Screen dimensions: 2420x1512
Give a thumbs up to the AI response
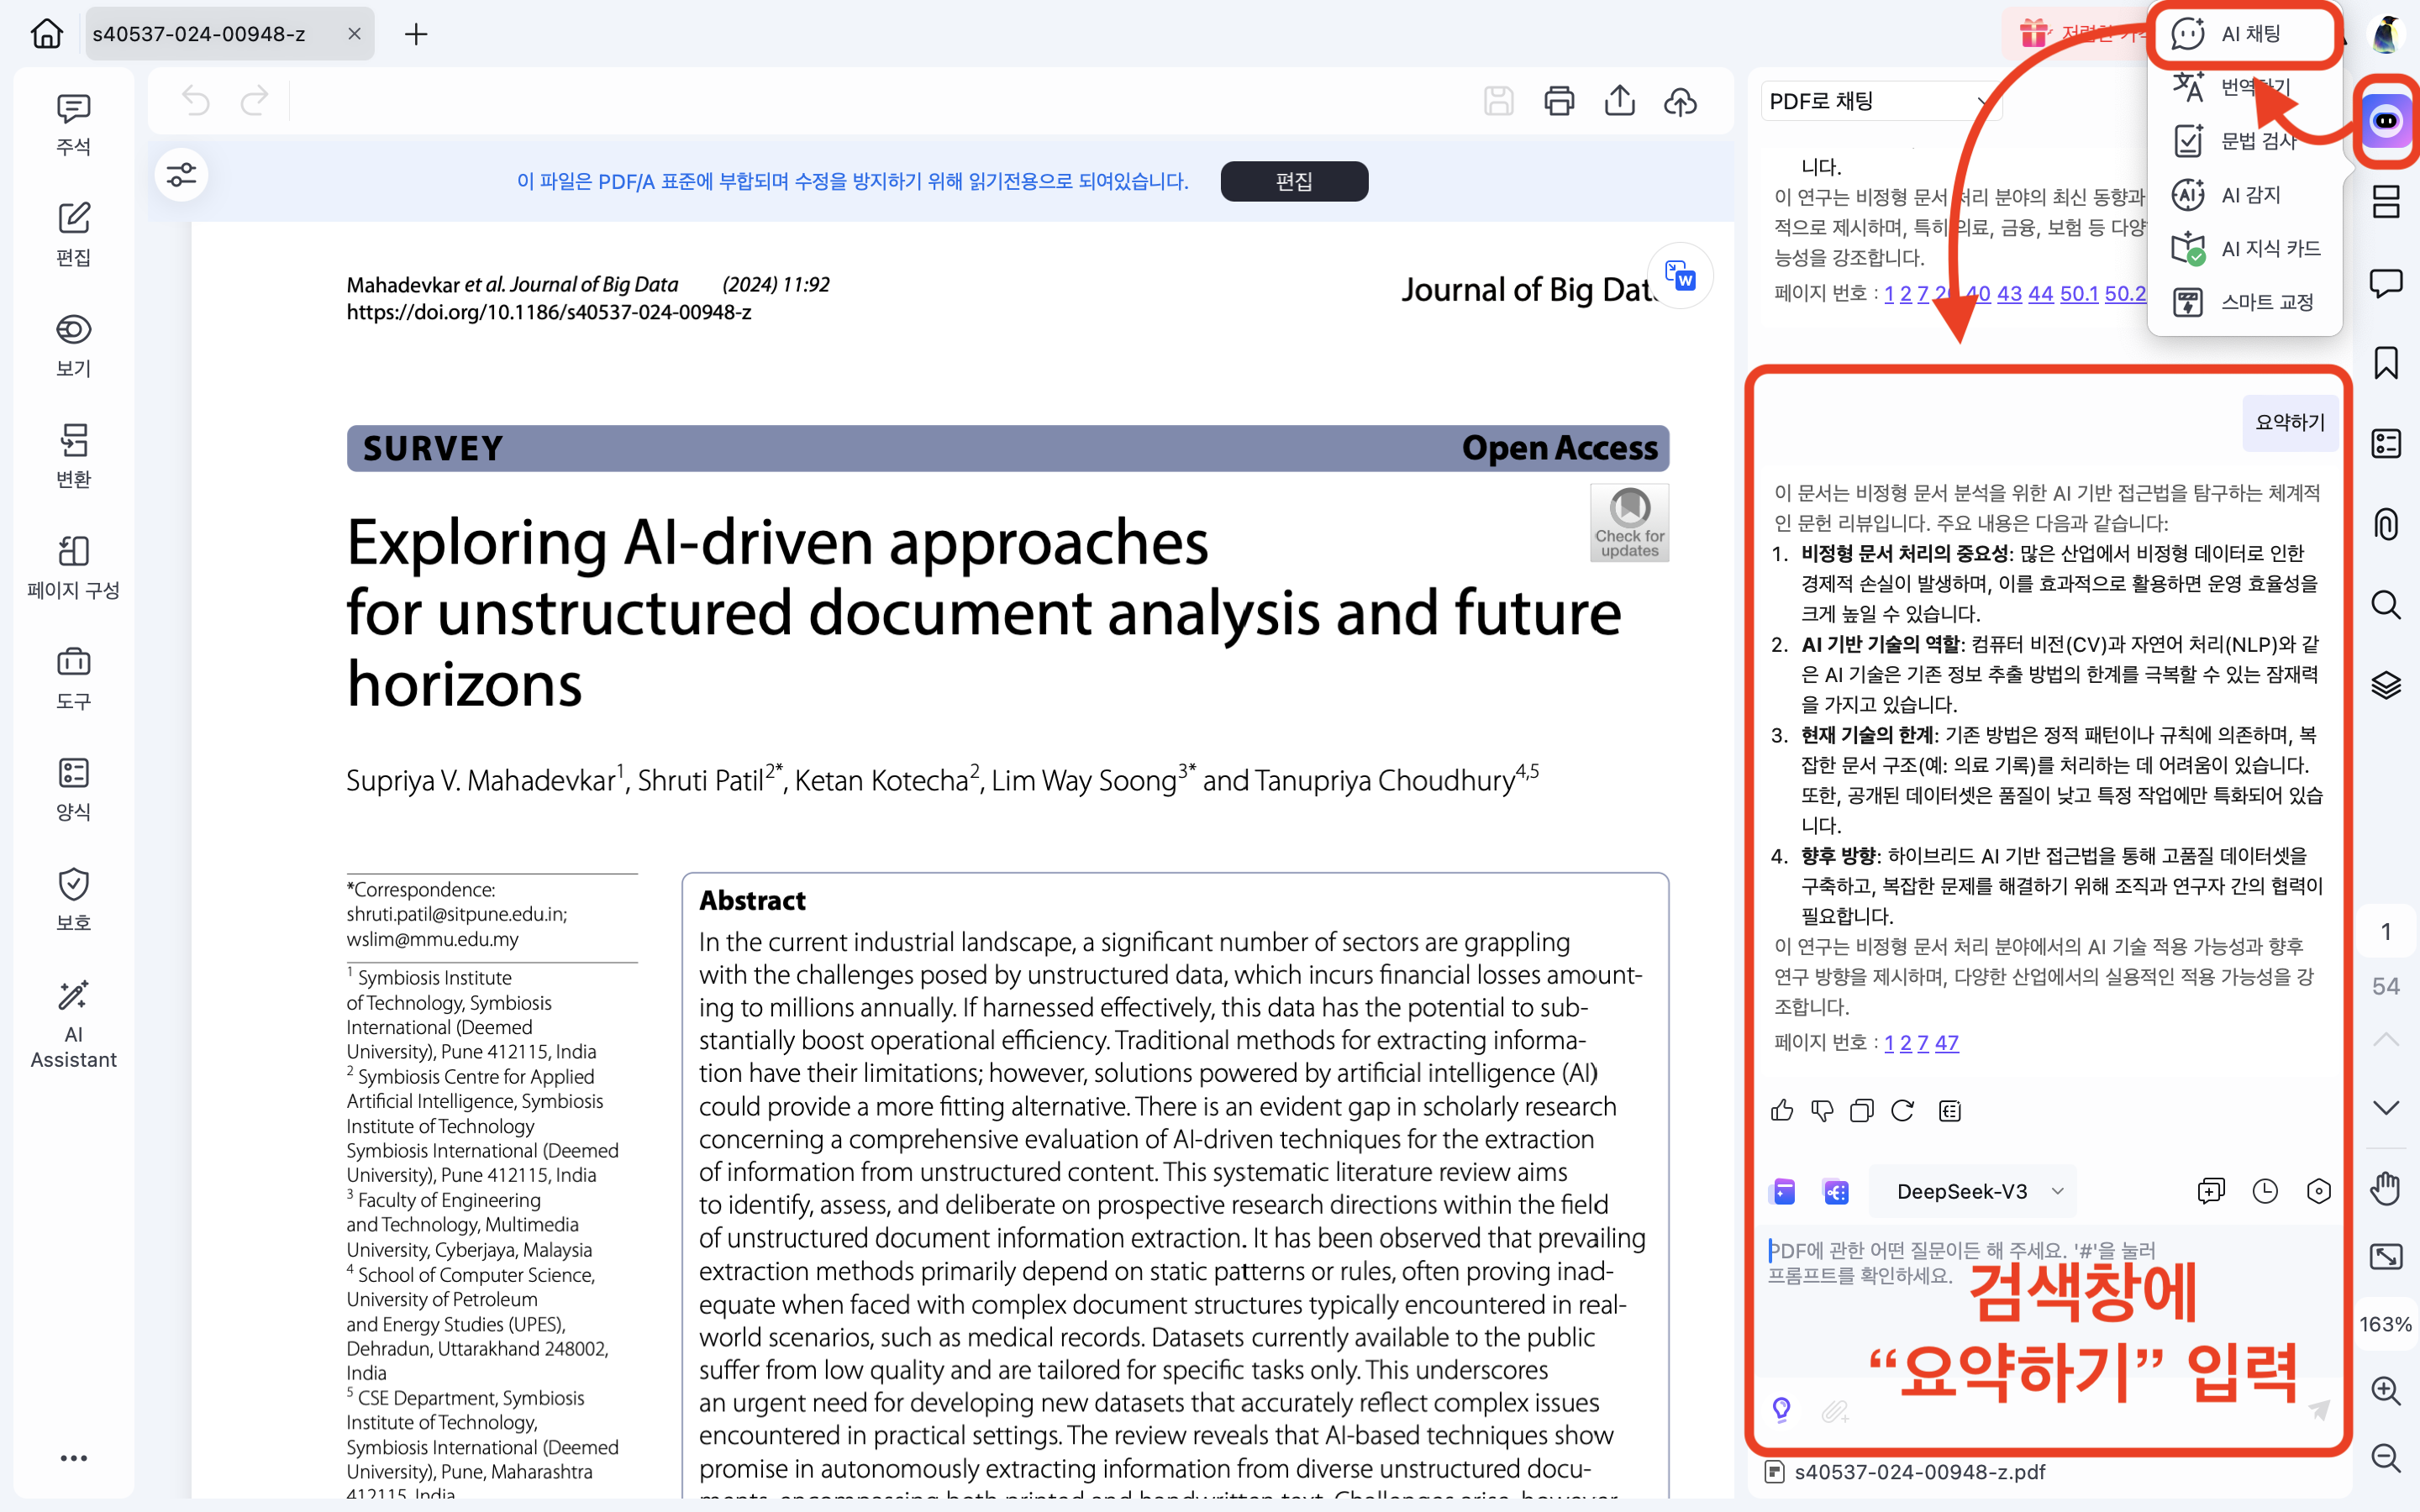[1782, 1111]
